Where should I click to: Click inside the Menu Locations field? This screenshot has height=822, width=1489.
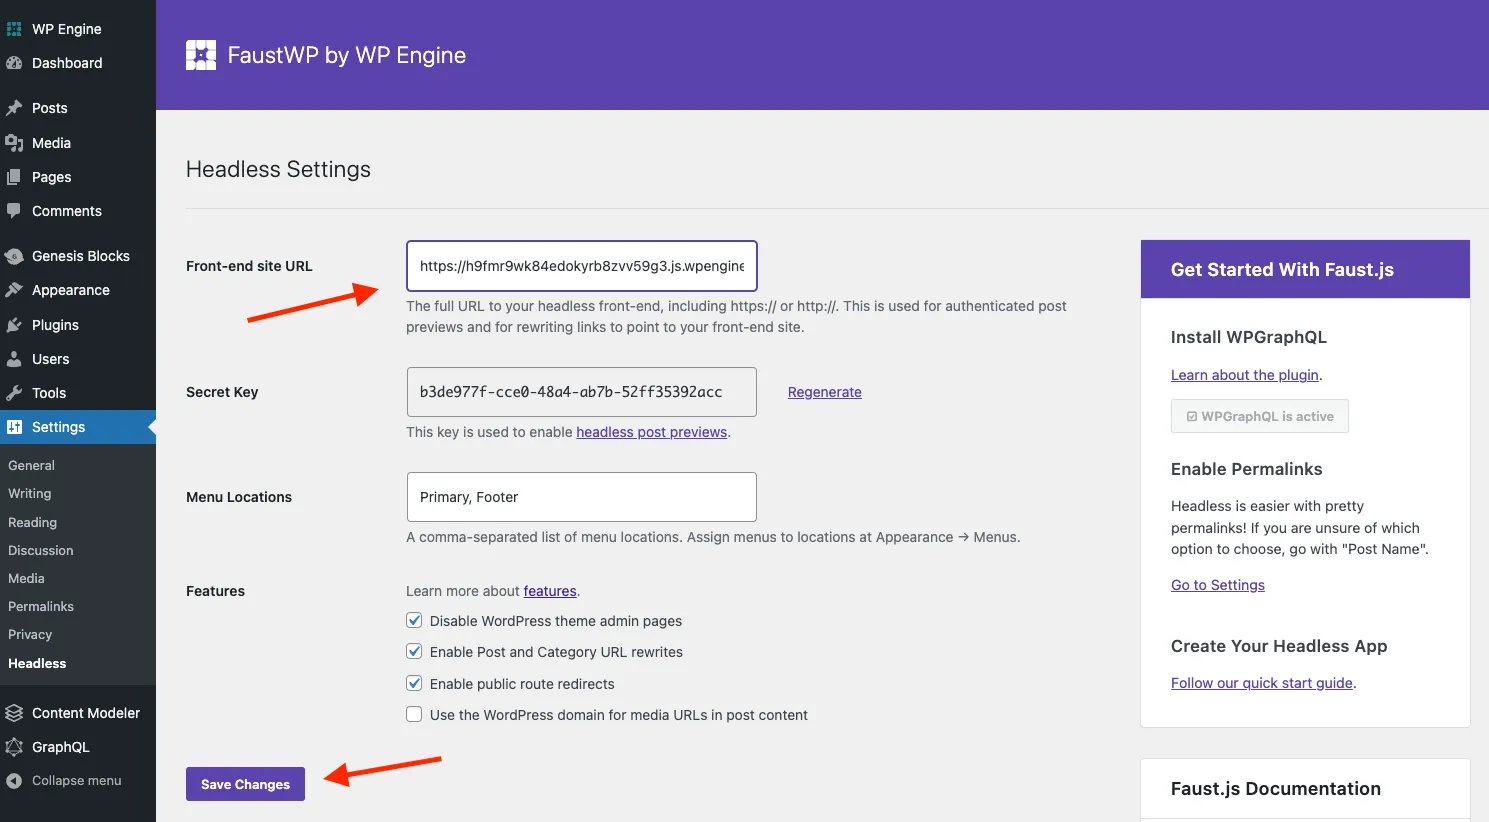pos(580,497)
